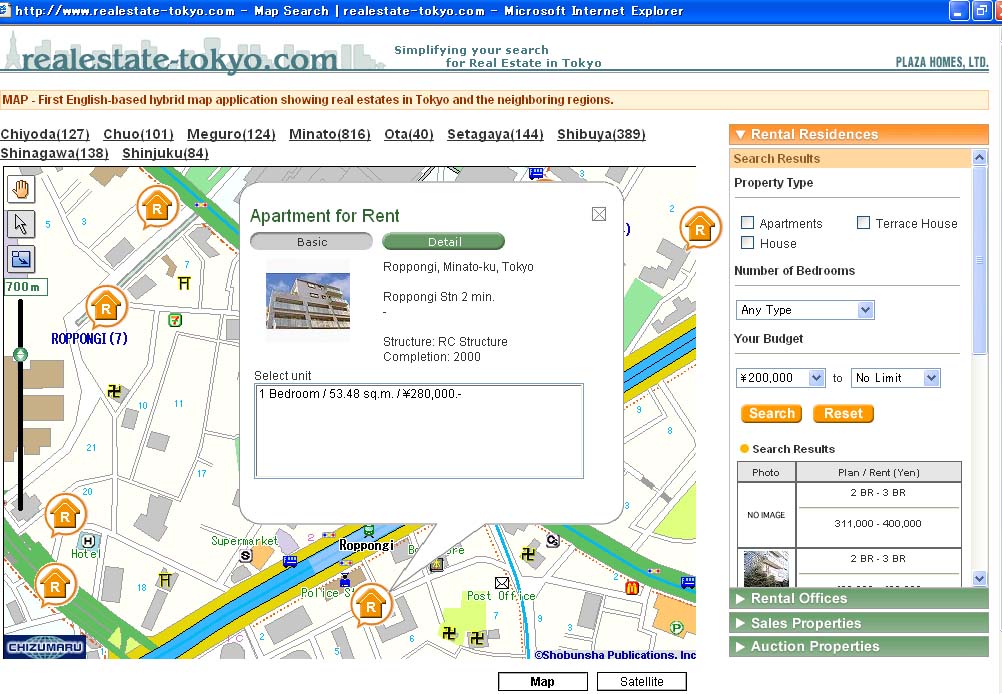The image size is (1002, 694).
Task: Select the zoom area tool
Action: pos(21,259)
